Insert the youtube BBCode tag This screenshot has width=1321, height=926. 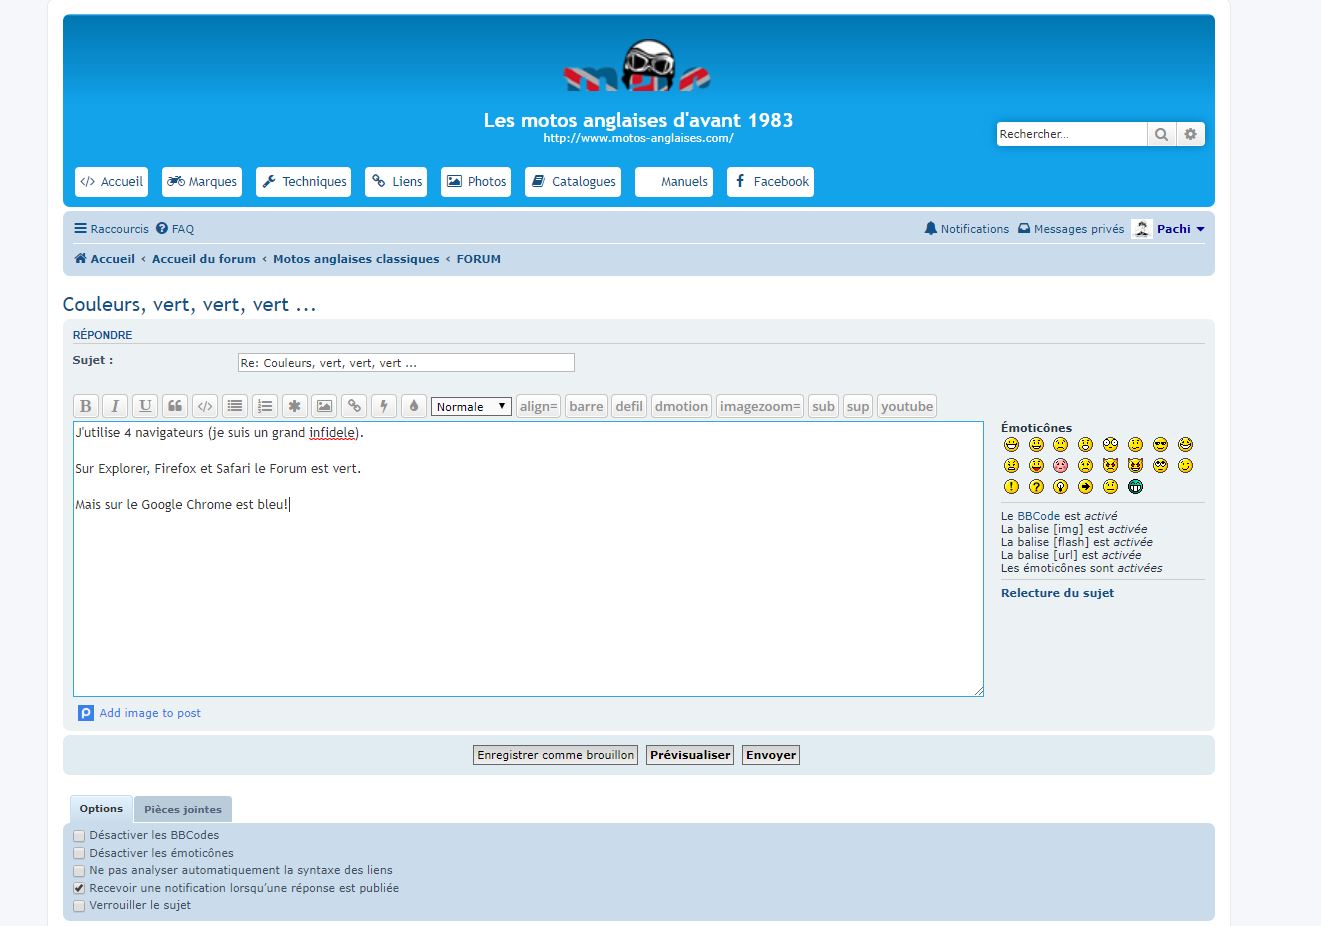907,406
